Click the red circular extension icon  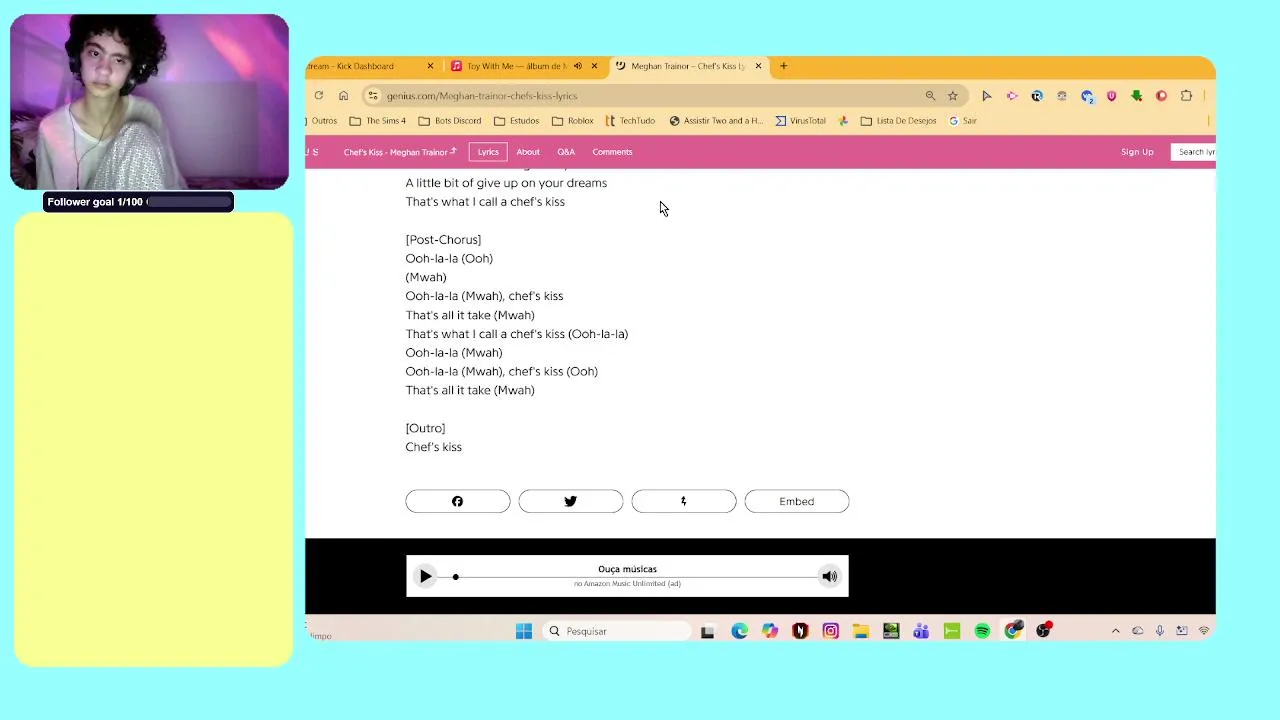(x=1161, y=96)
